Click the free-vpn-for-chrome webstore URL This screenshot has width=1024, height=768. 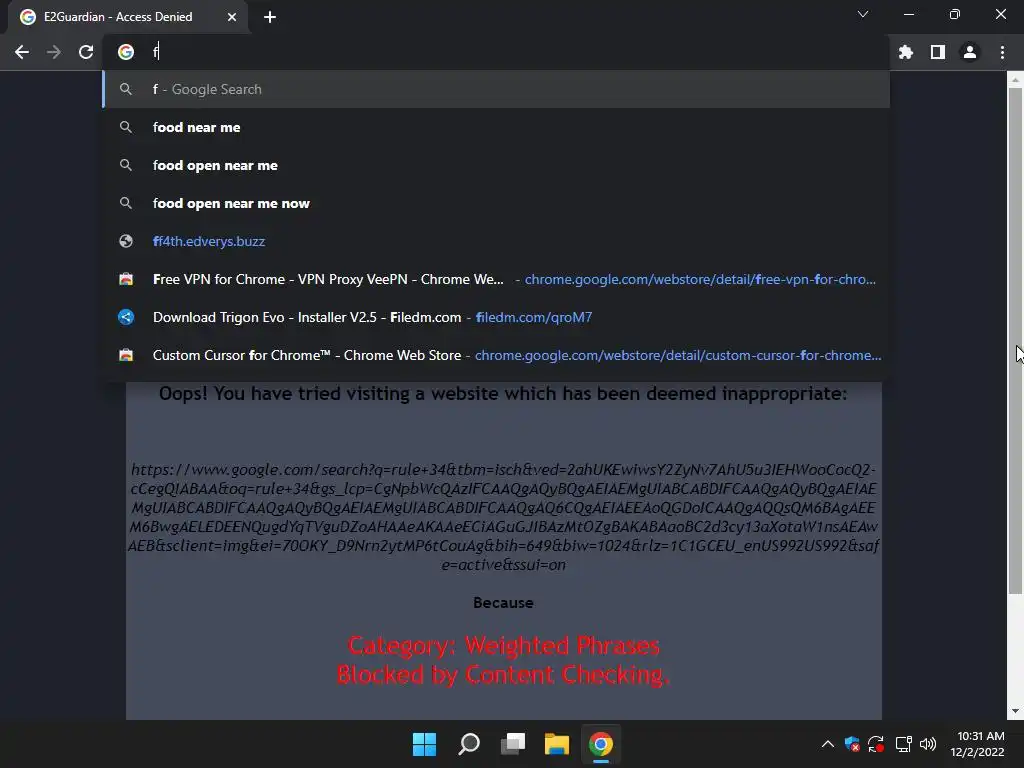(700, 280)
